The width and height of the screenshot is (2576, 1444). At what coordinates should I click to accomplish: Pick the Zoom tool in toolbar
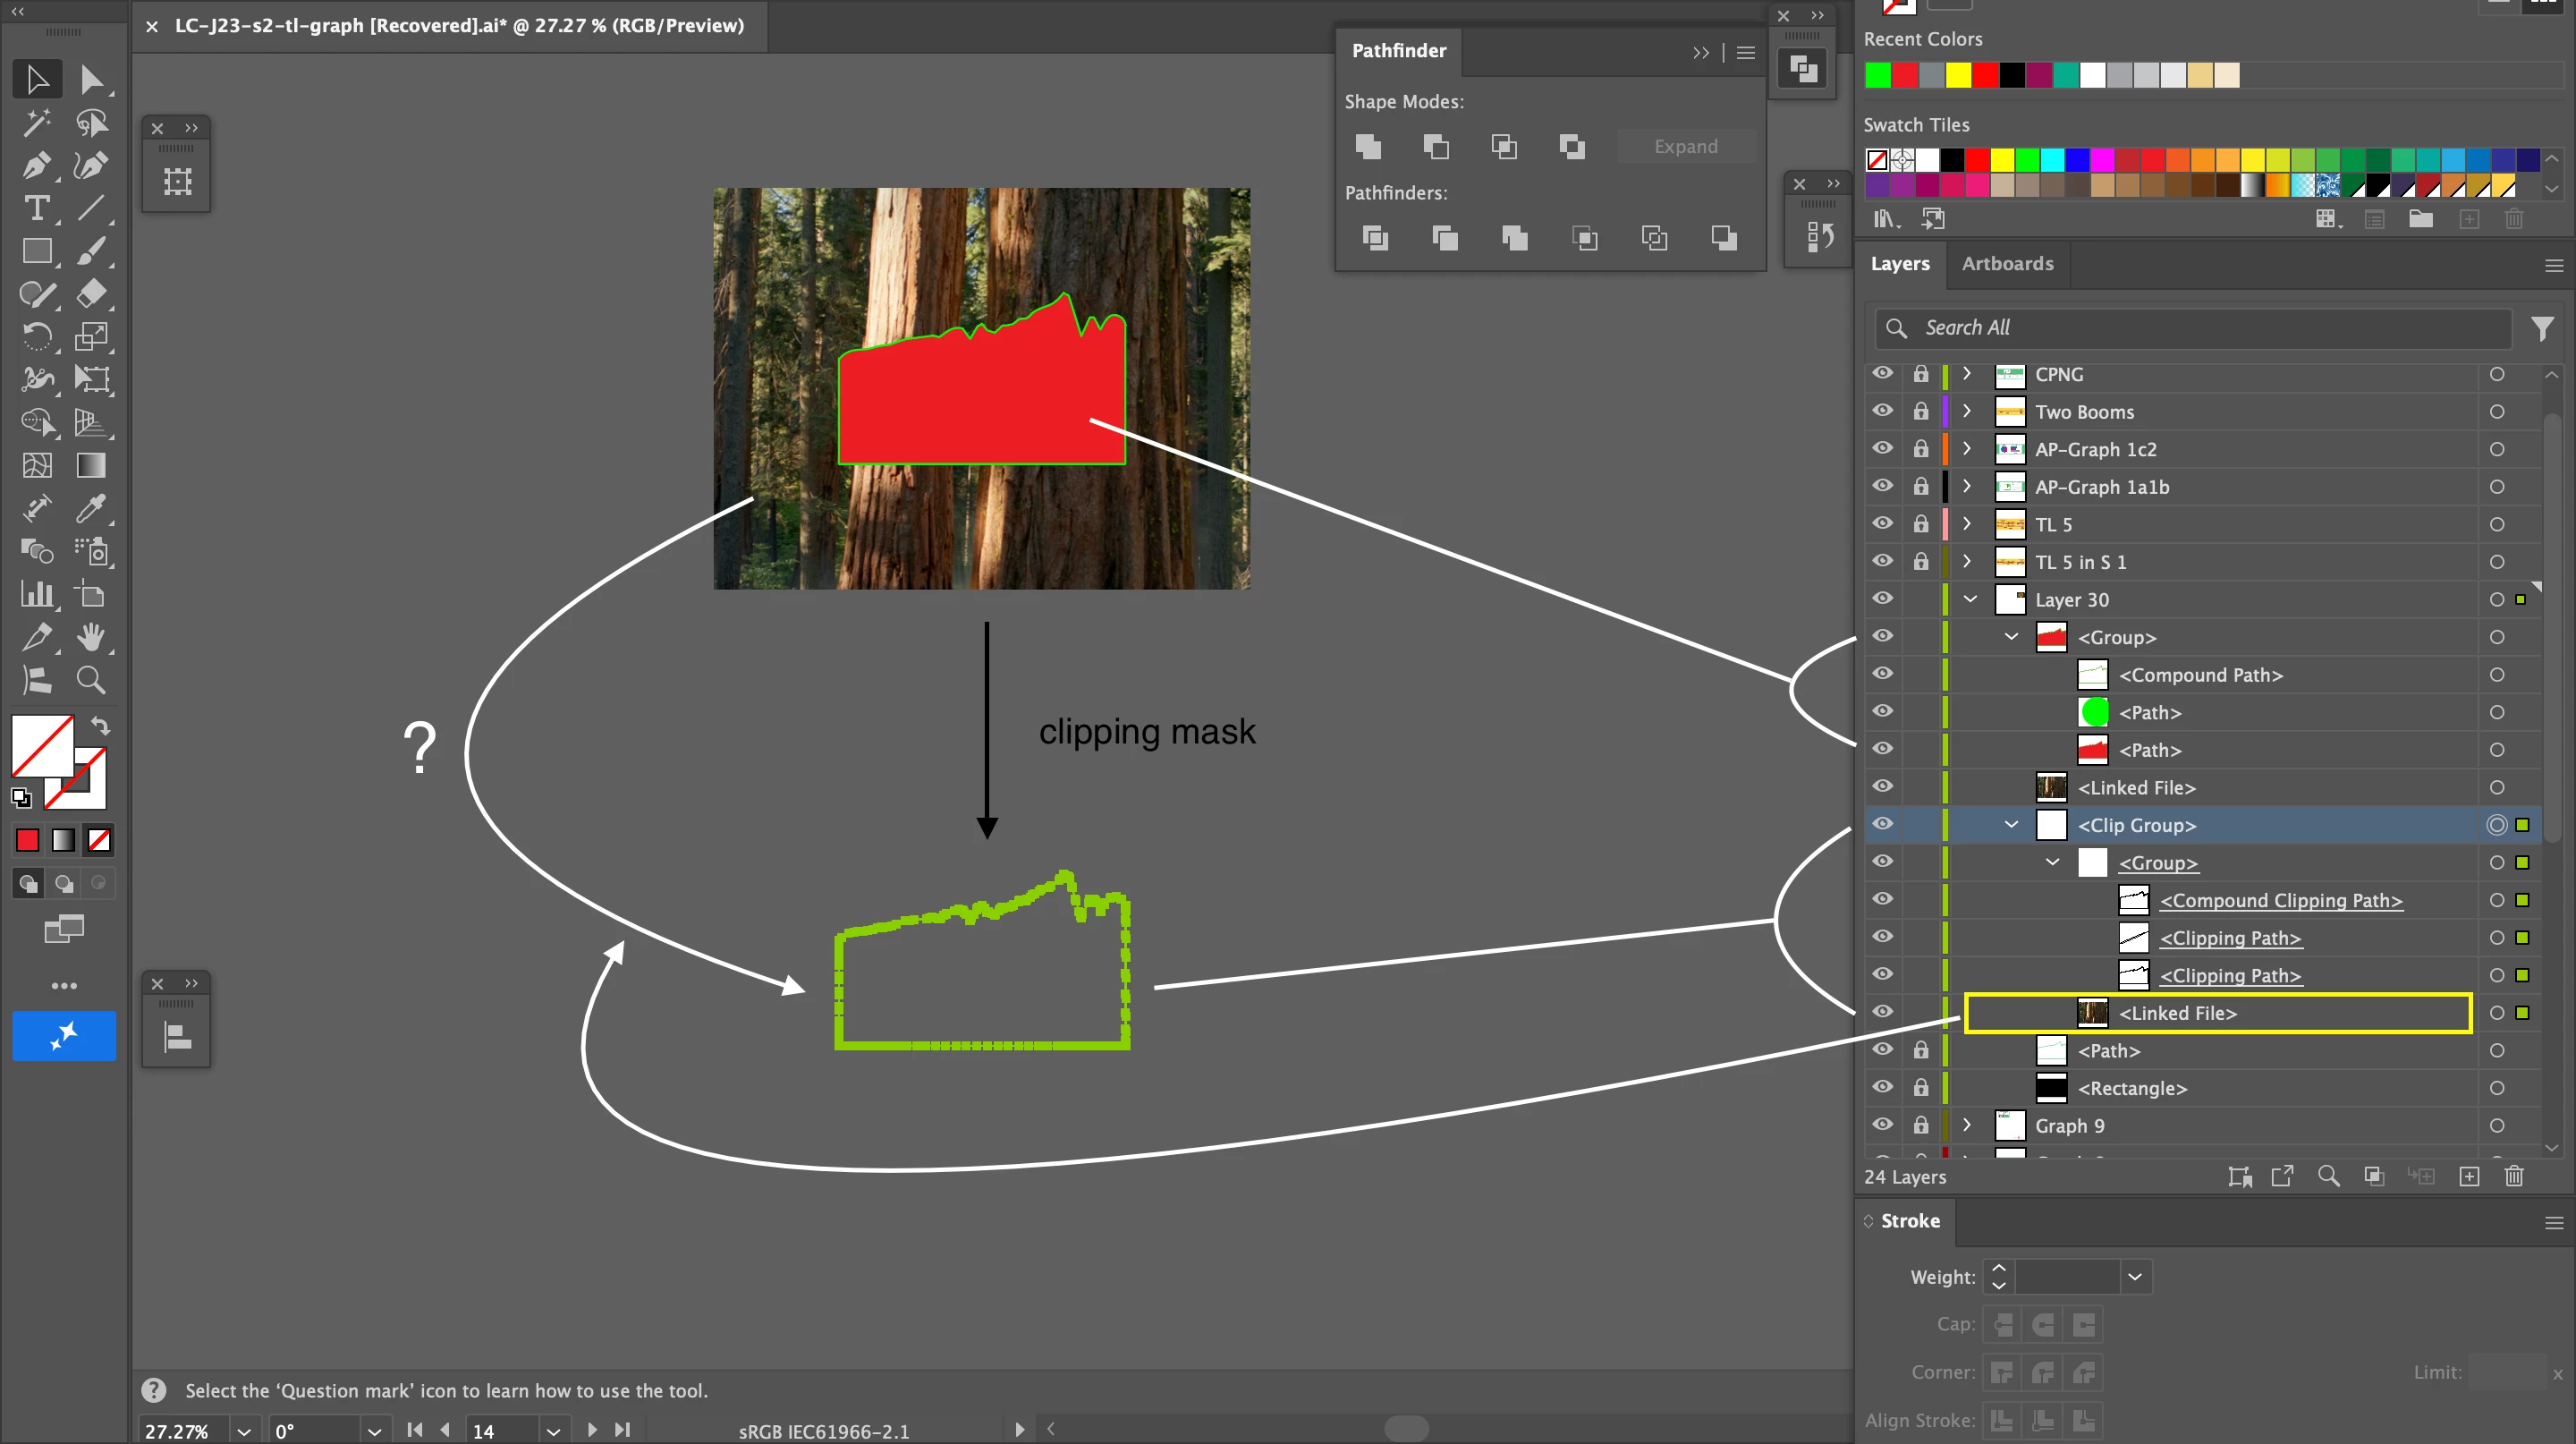coord(91,680)
